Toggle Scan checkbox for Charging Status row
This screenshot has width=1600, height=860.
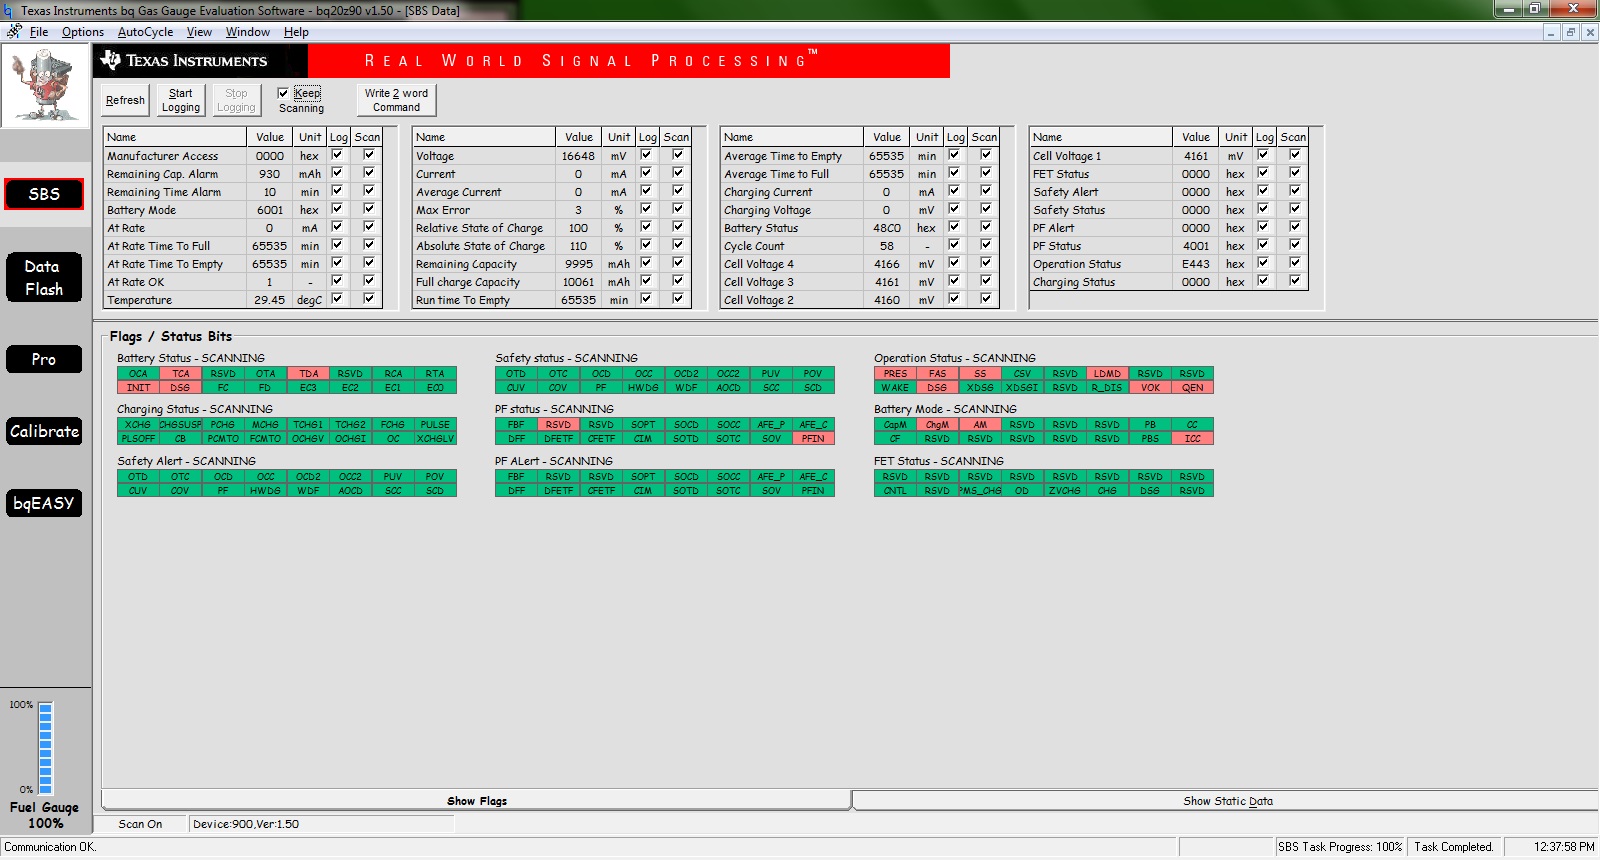click(x=1295, y=281)
